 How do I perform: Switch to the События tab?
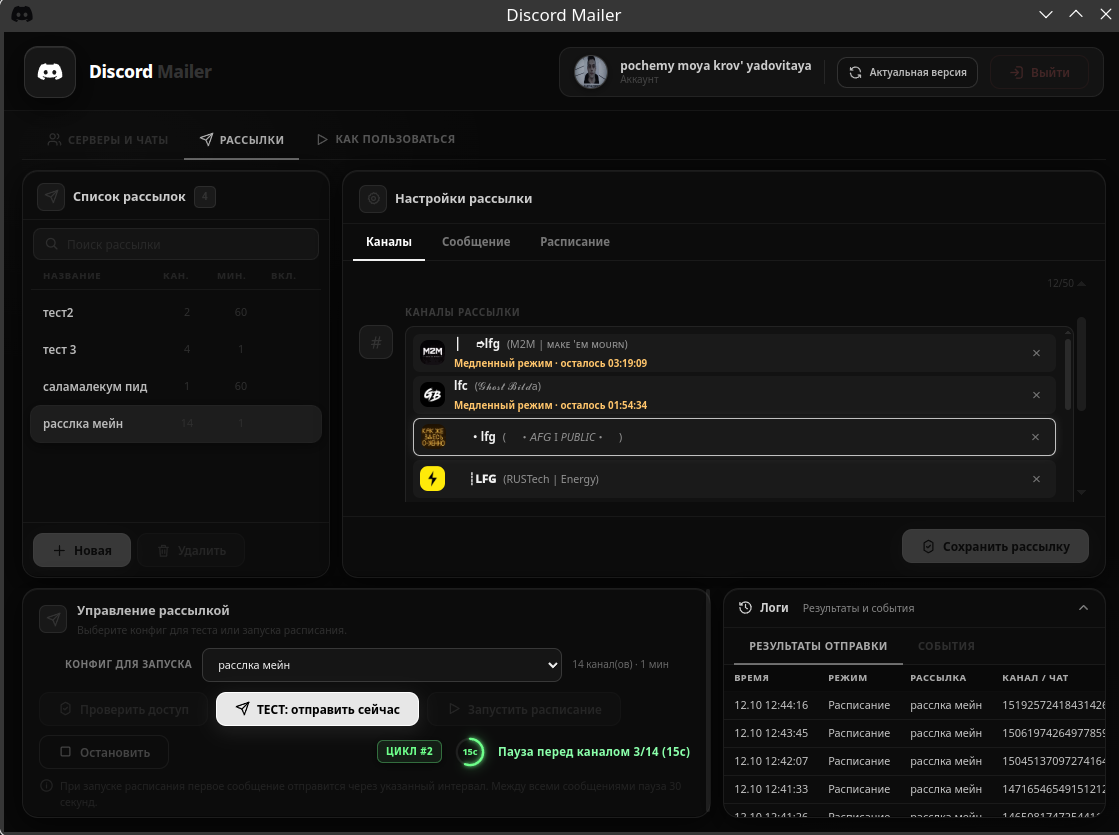[x=946, y=647]
